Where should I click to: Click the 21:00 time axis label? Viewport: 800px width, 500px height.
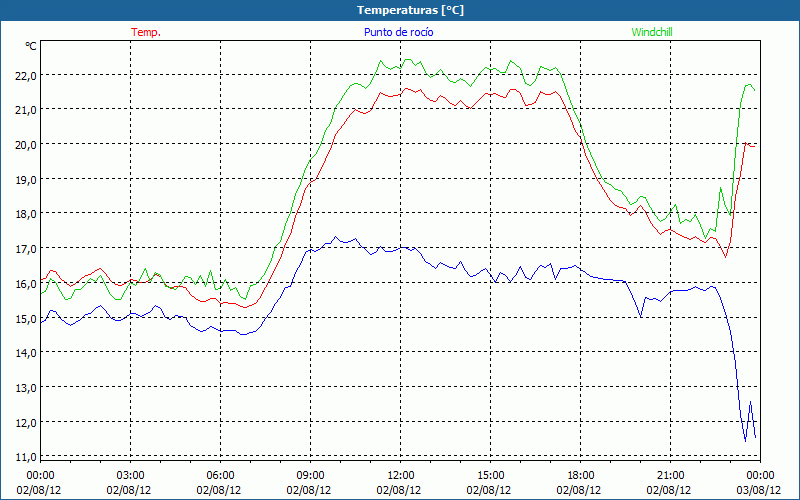tap(670, 476)
